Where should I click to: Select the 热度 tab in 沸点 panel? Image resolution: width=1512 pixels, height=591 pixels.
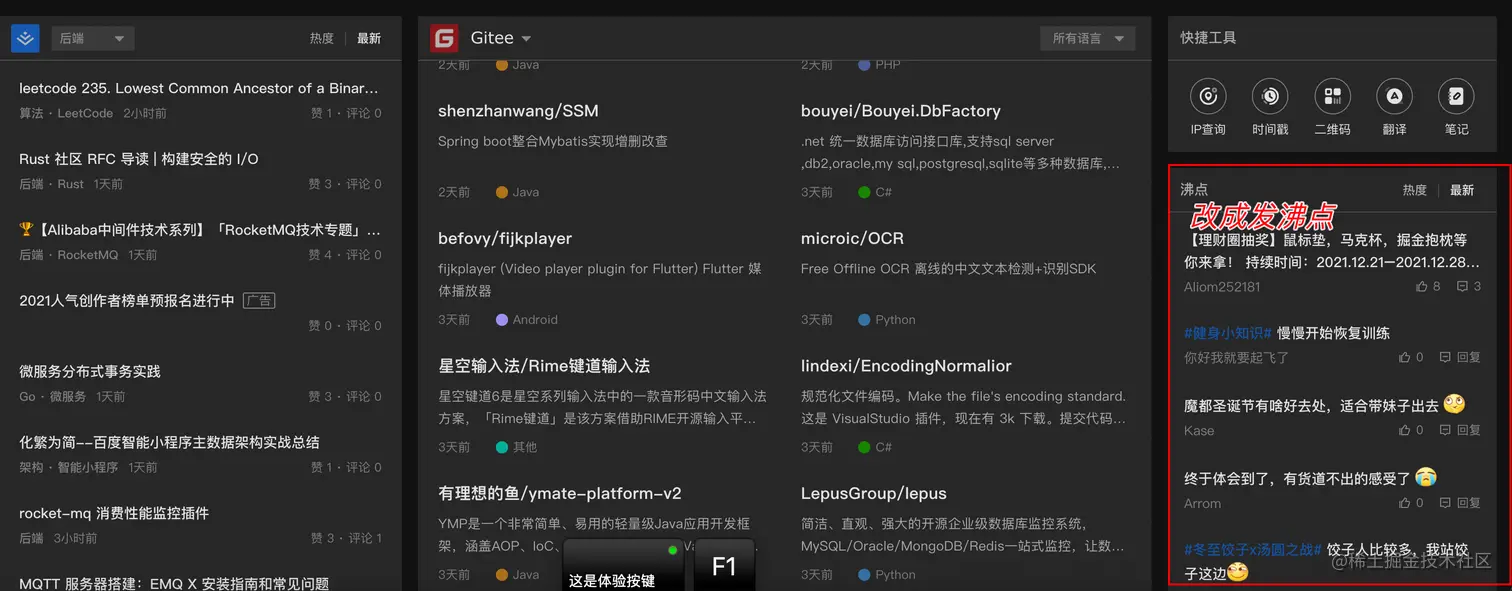(1414, 189)
